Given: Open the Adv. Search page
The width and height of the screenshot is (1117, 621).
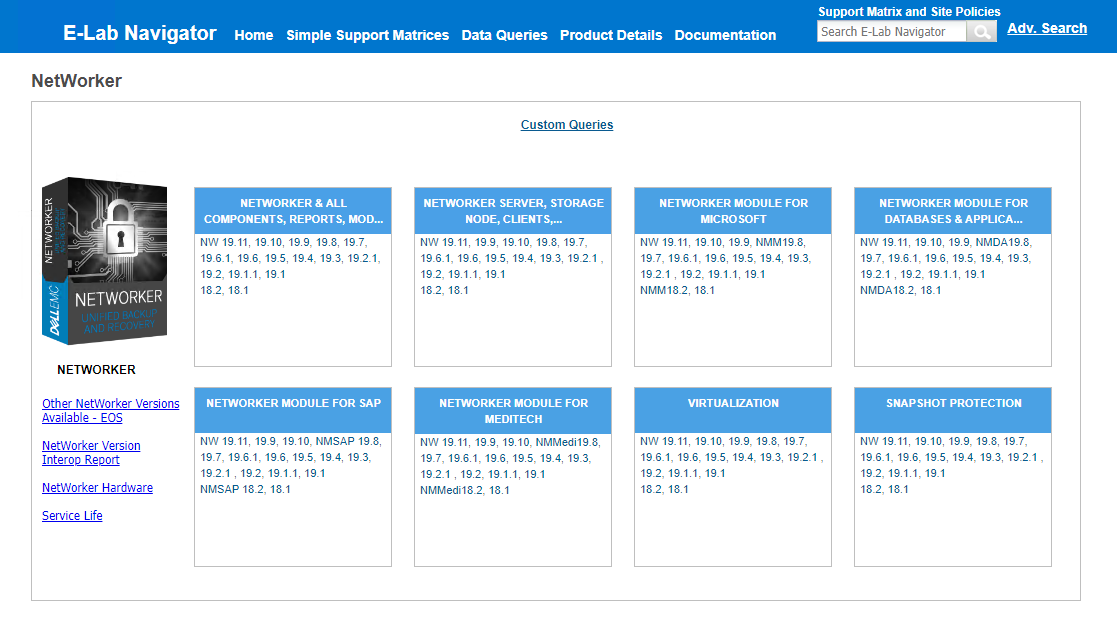Looking at the screenshot, I should click(x=1046, y=28).
